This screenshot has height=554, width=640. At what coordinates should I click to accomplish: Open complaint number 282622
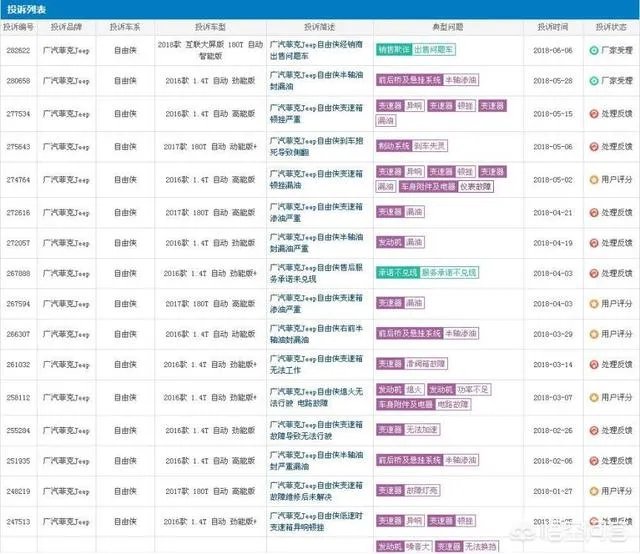(20, 50)
